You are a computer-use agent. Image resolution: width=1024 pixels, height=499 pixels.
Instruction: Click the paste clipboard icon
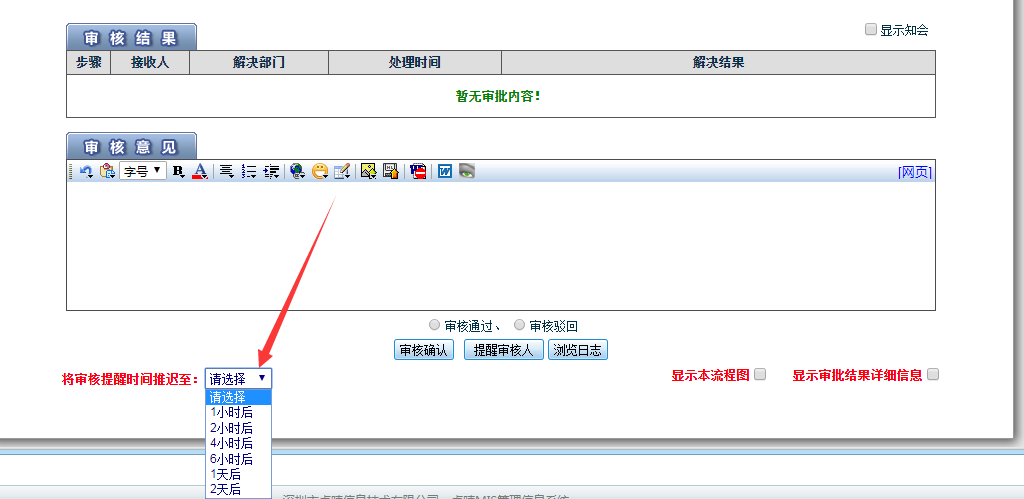(x=107, y=172)
